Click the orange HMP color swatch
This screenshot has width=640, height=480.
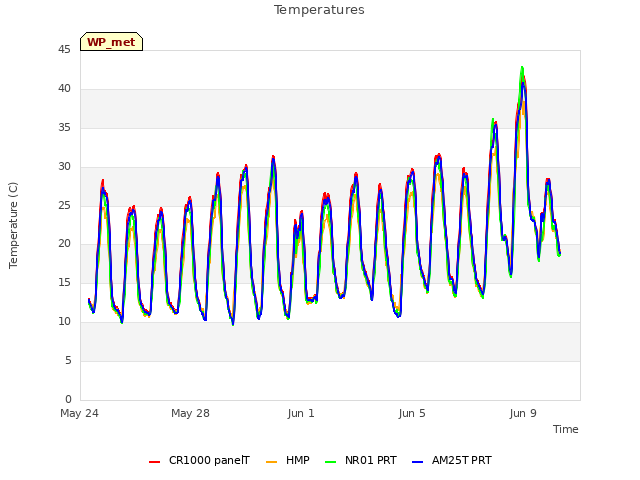271,461
